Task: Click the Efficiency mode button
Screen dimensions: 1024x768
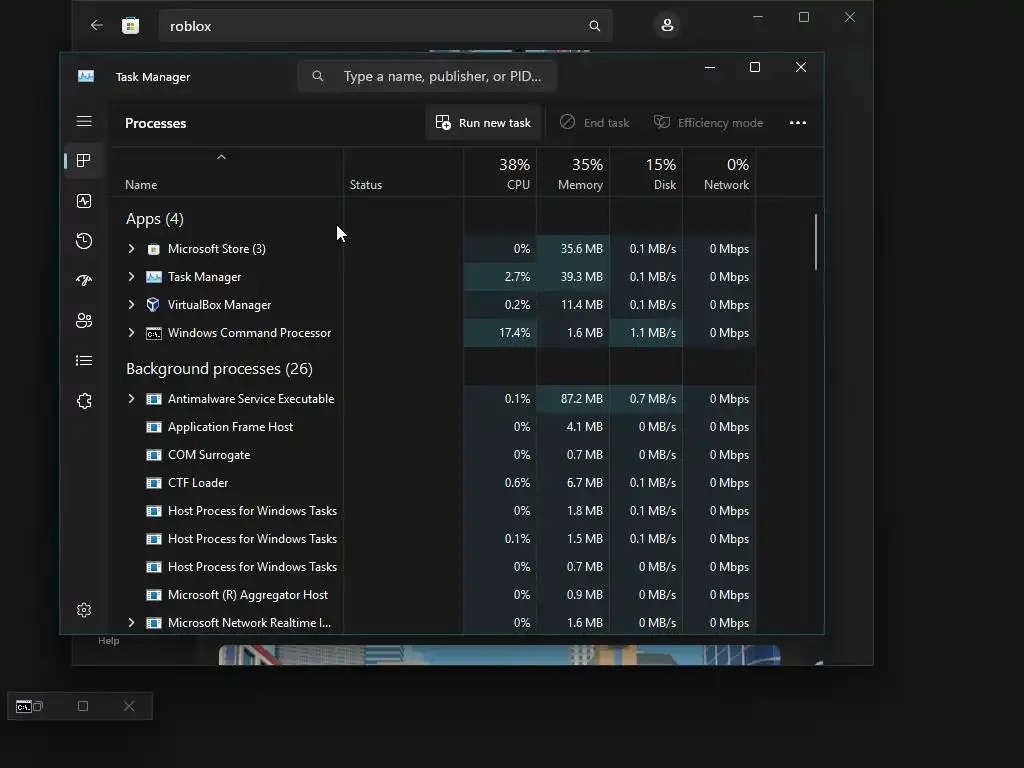Action: [708, 123]
